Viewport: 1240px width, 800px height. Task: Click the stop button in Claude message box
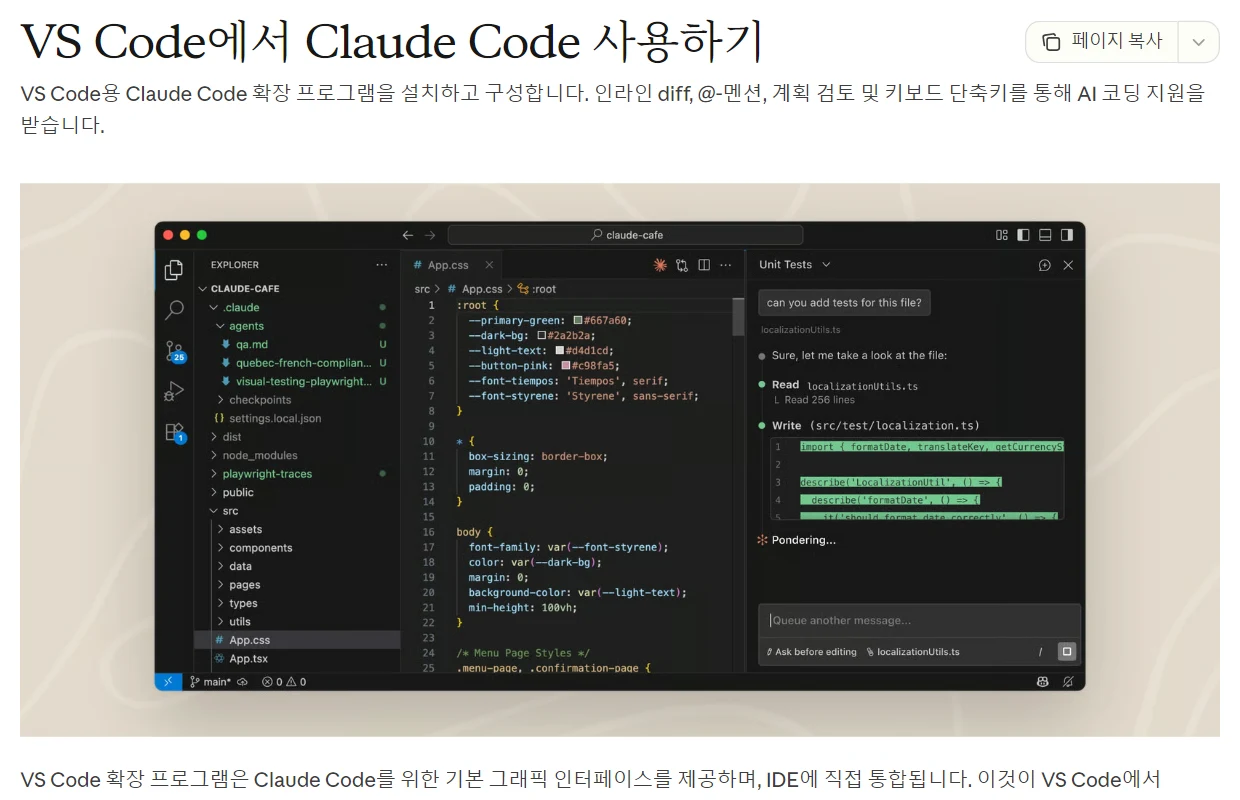pos(1067,651)
